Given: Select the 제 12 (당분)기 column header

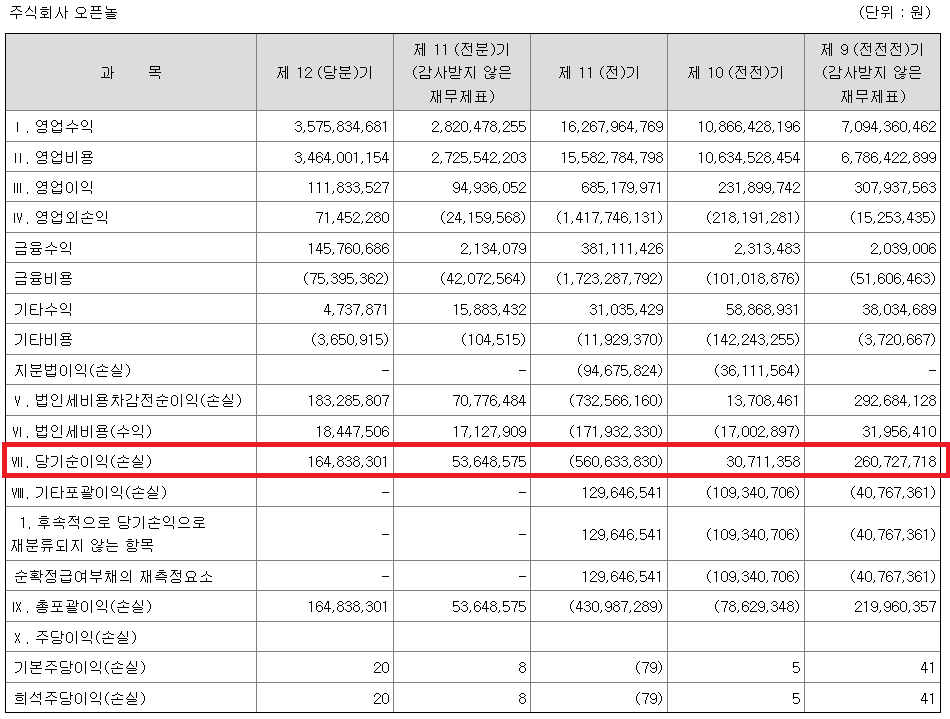Looking at the screenshot, I should coord(325,73).
